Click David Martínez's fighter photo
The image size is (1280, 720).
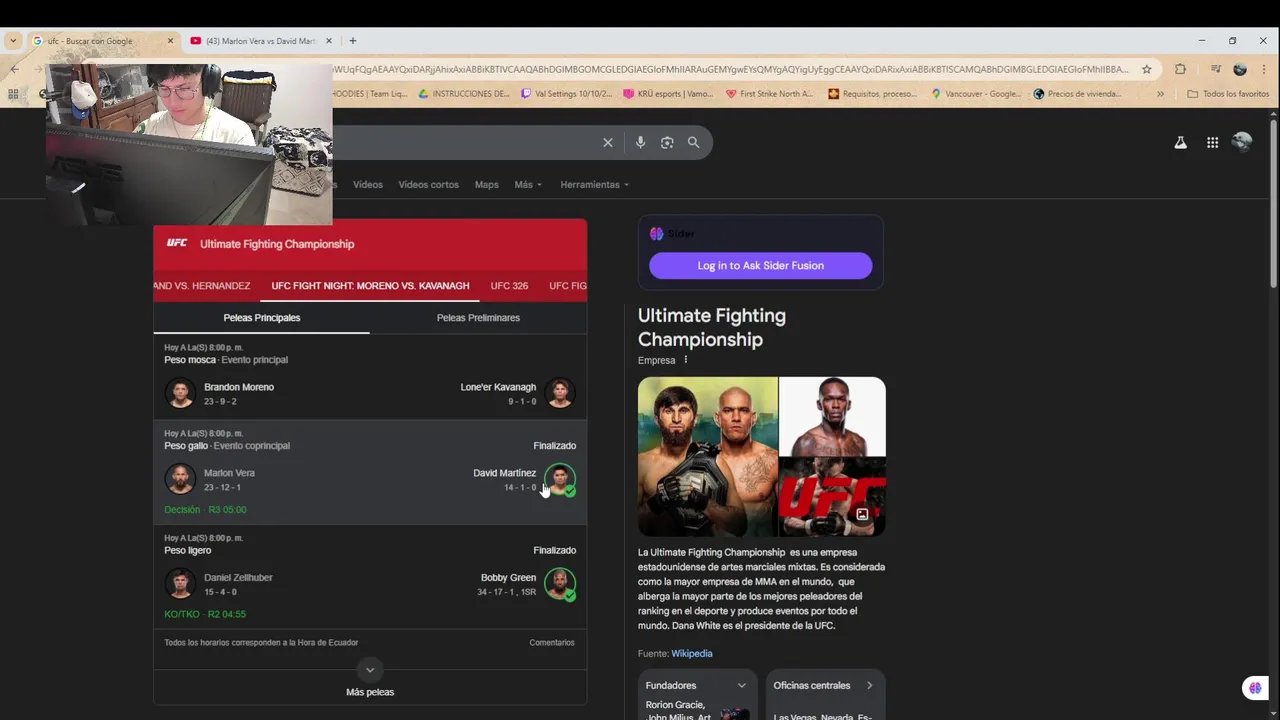pos(560,479)
